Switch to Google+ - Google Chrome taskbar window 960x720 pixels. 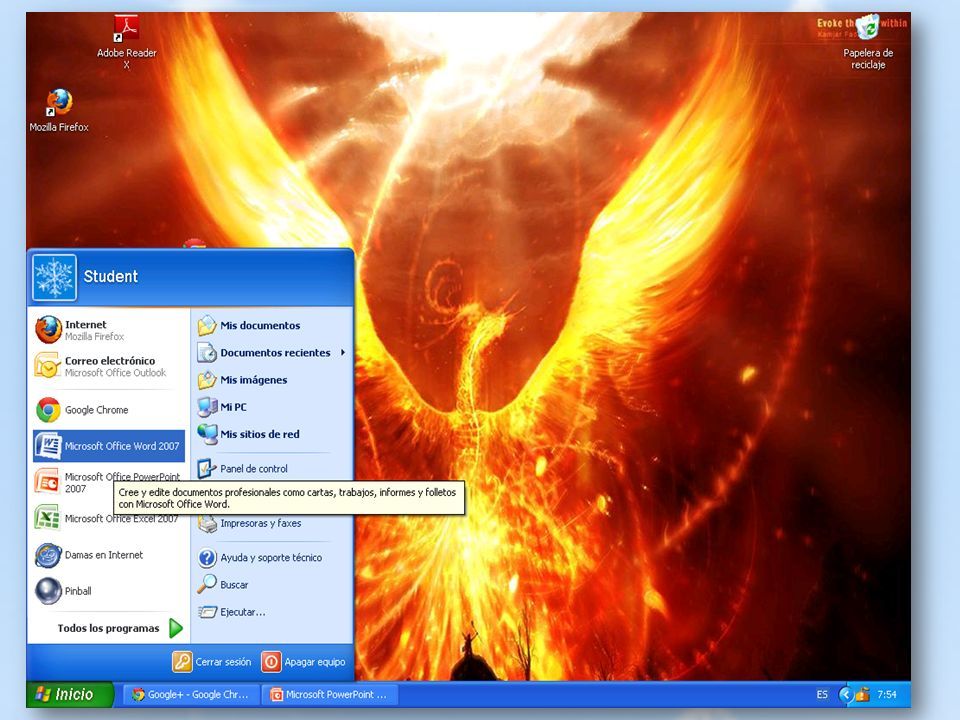click(x=193, y=694)
